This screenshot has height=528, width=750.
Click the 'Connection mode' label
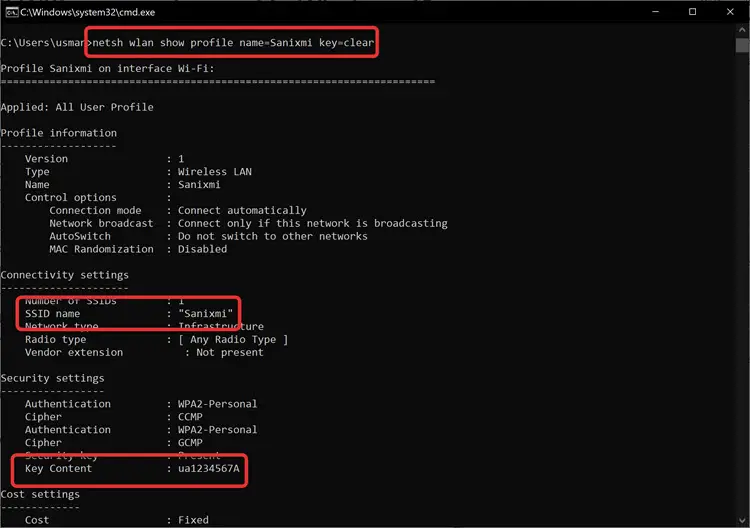click(95, 210)
